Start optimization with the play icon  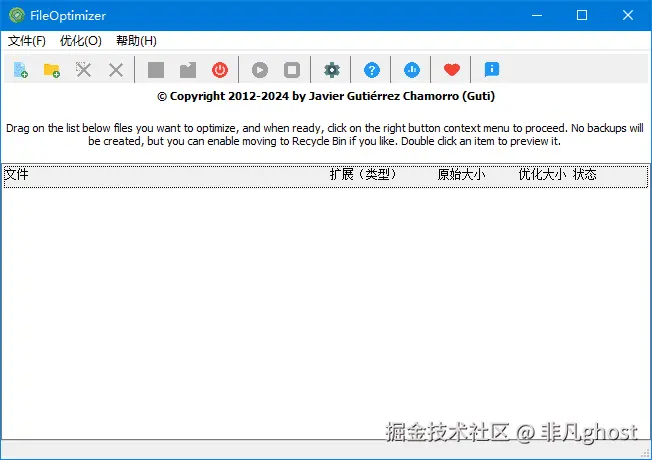260,70
